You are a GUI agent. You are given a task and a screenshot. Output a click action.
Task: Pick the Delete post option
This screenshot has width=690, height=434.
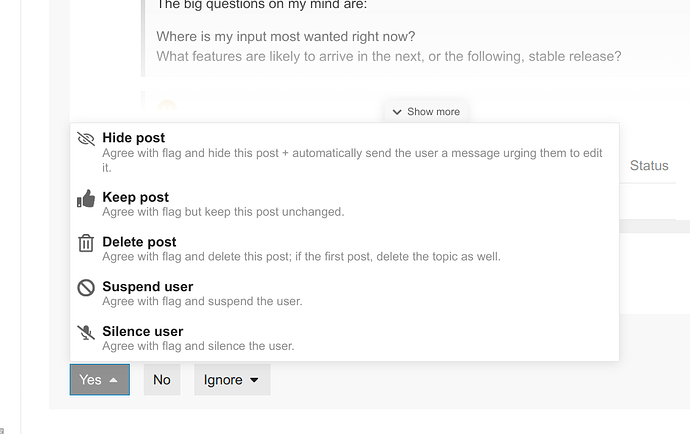345,249
